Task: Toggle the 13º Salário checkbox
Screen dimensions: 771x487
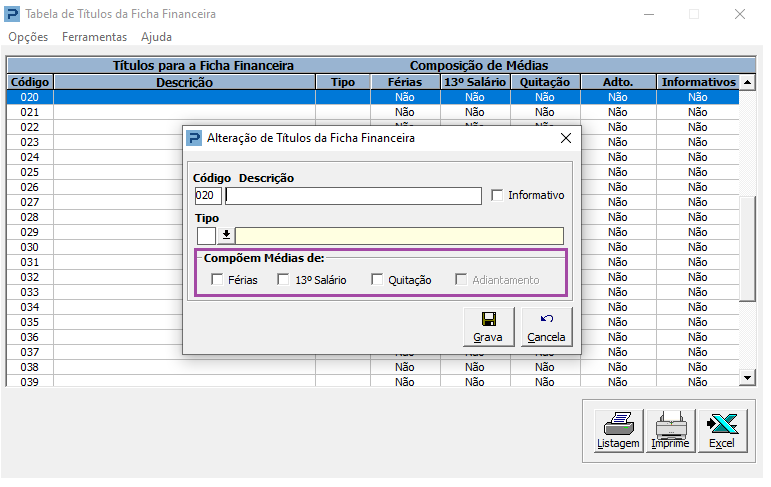Action: click(284, 280)
